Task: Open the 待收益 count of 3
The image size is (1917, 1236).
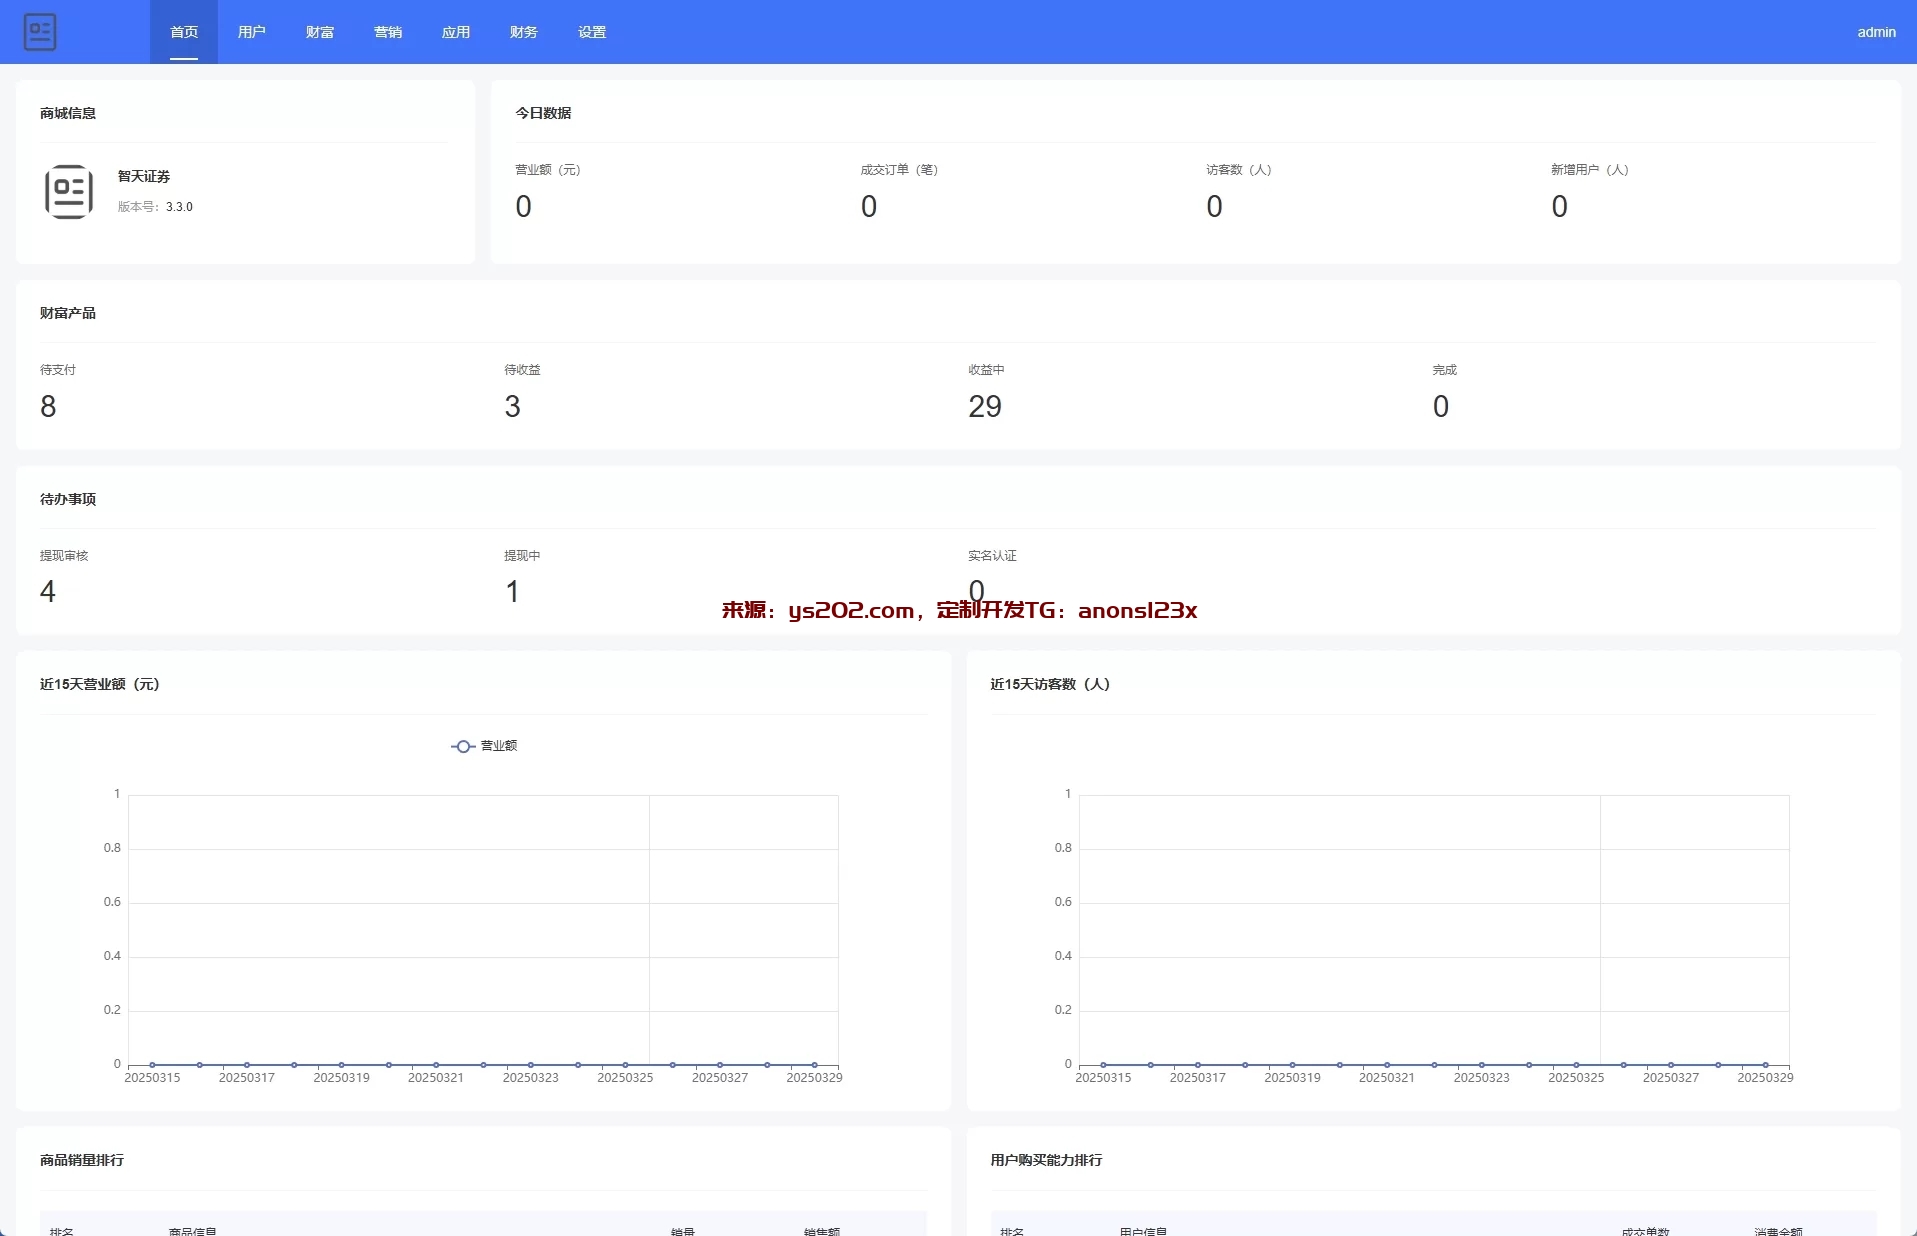Action: 512,406
